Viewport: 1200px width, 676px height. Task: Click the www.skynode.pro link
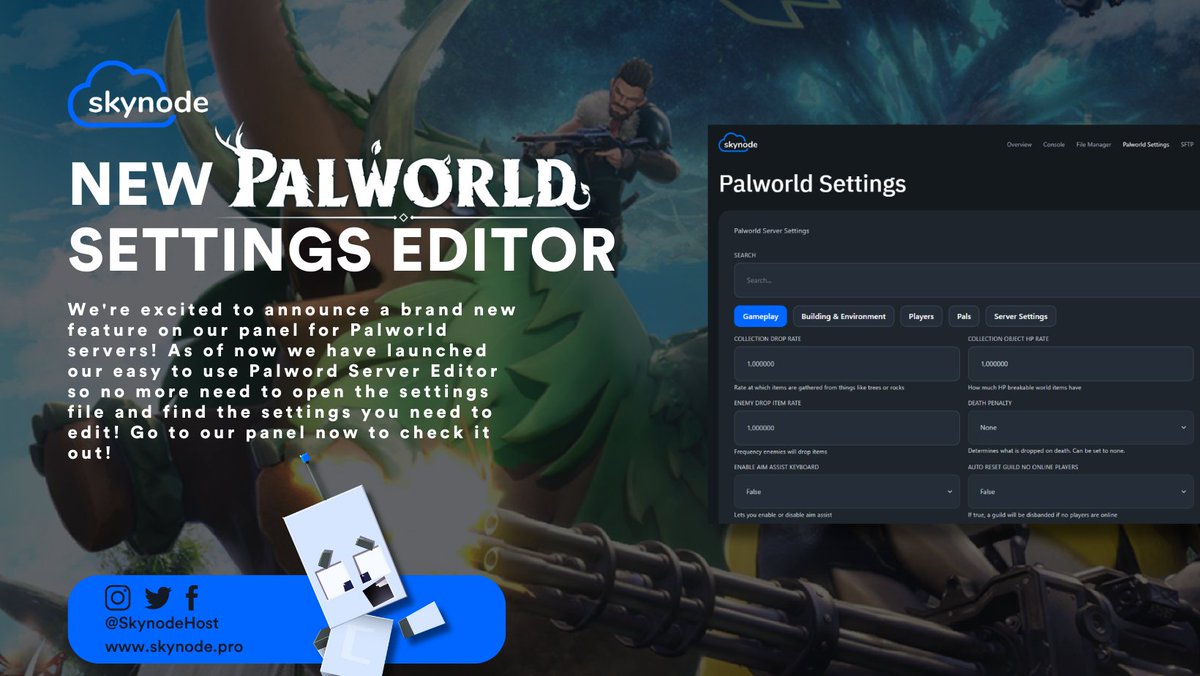click(174, 647)
